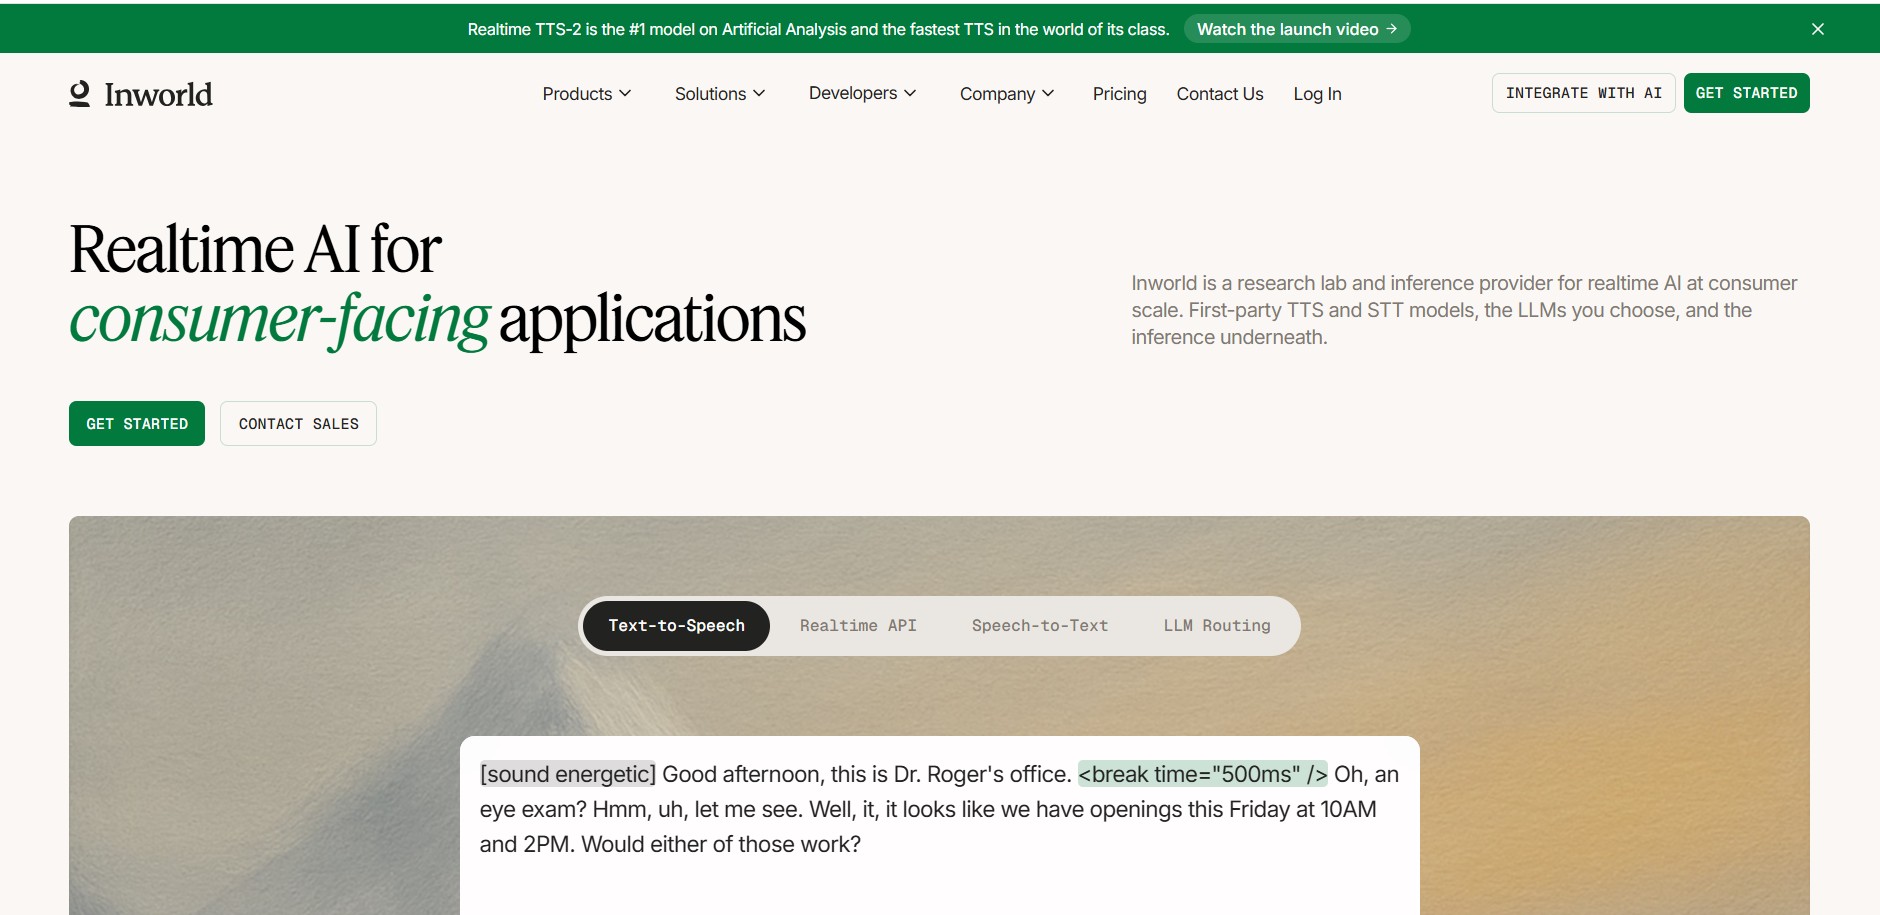
Task: Switch to the Speech-to-Text tab
Action: (x=1040, y=626)
